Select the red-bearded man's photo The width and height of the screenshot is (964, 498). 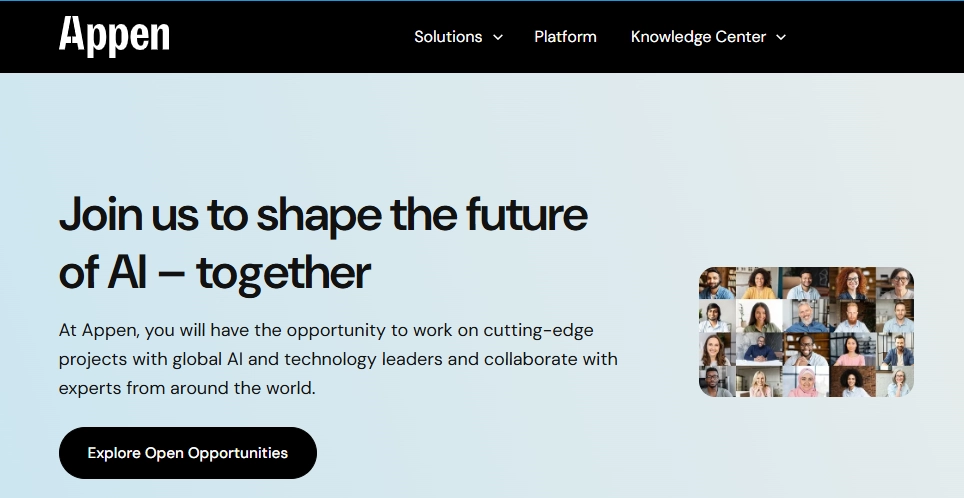(852, 316)
